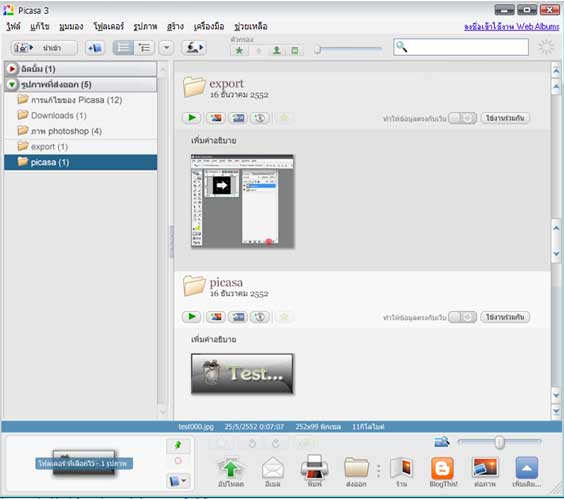
Task: Switch to folder tree view
Action: pos(145,47)
